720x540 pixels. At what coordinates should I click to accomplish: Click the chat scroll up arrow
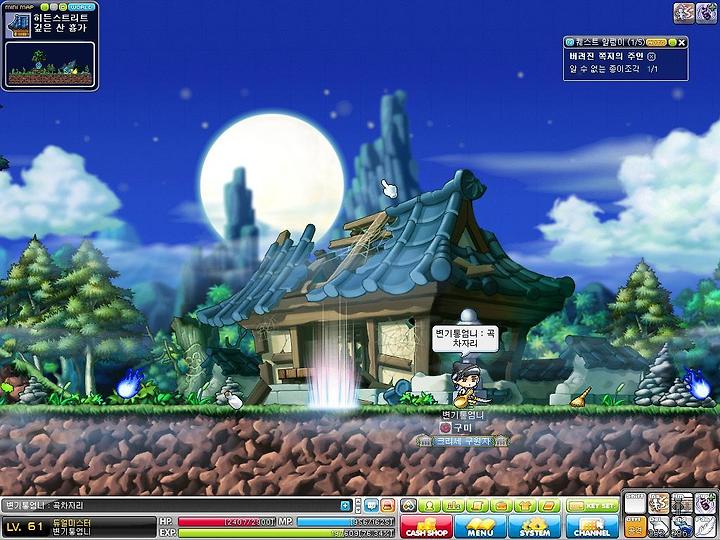coord(358,502)
